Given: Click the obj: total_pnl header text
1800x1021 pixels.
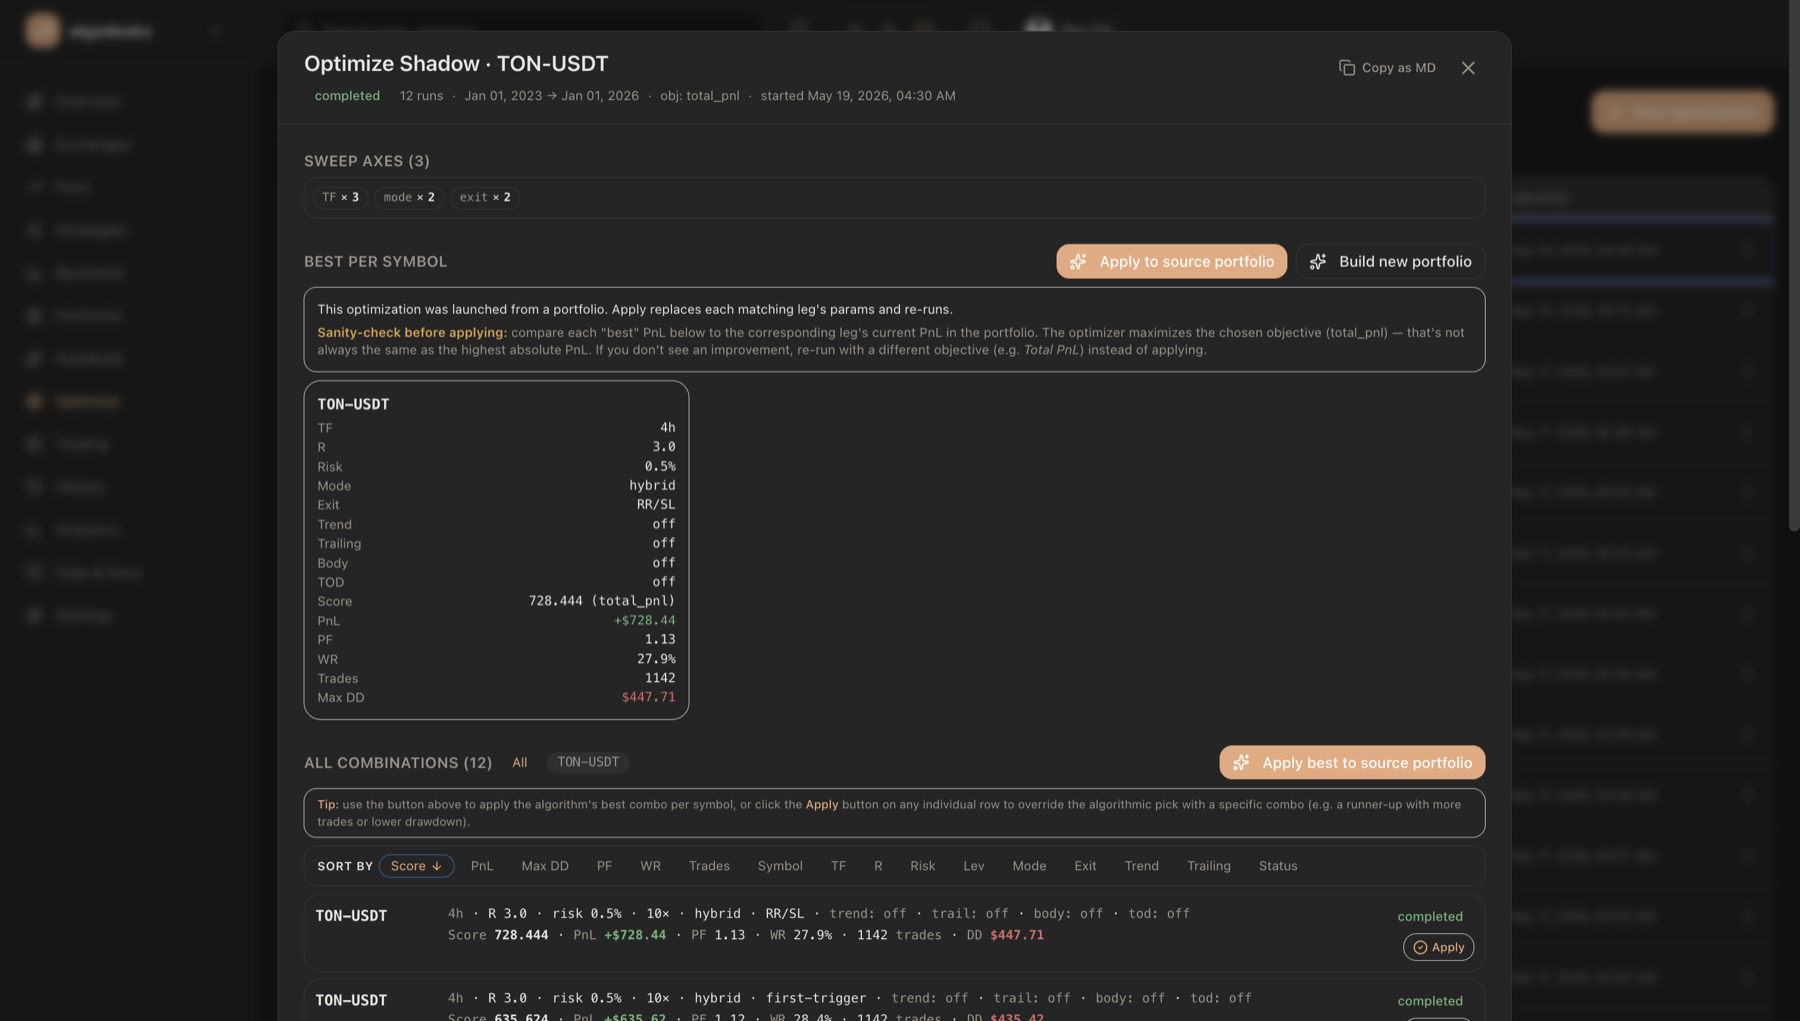Looking at the screenshot, I should pyautogui.click(x=699, y=96).
